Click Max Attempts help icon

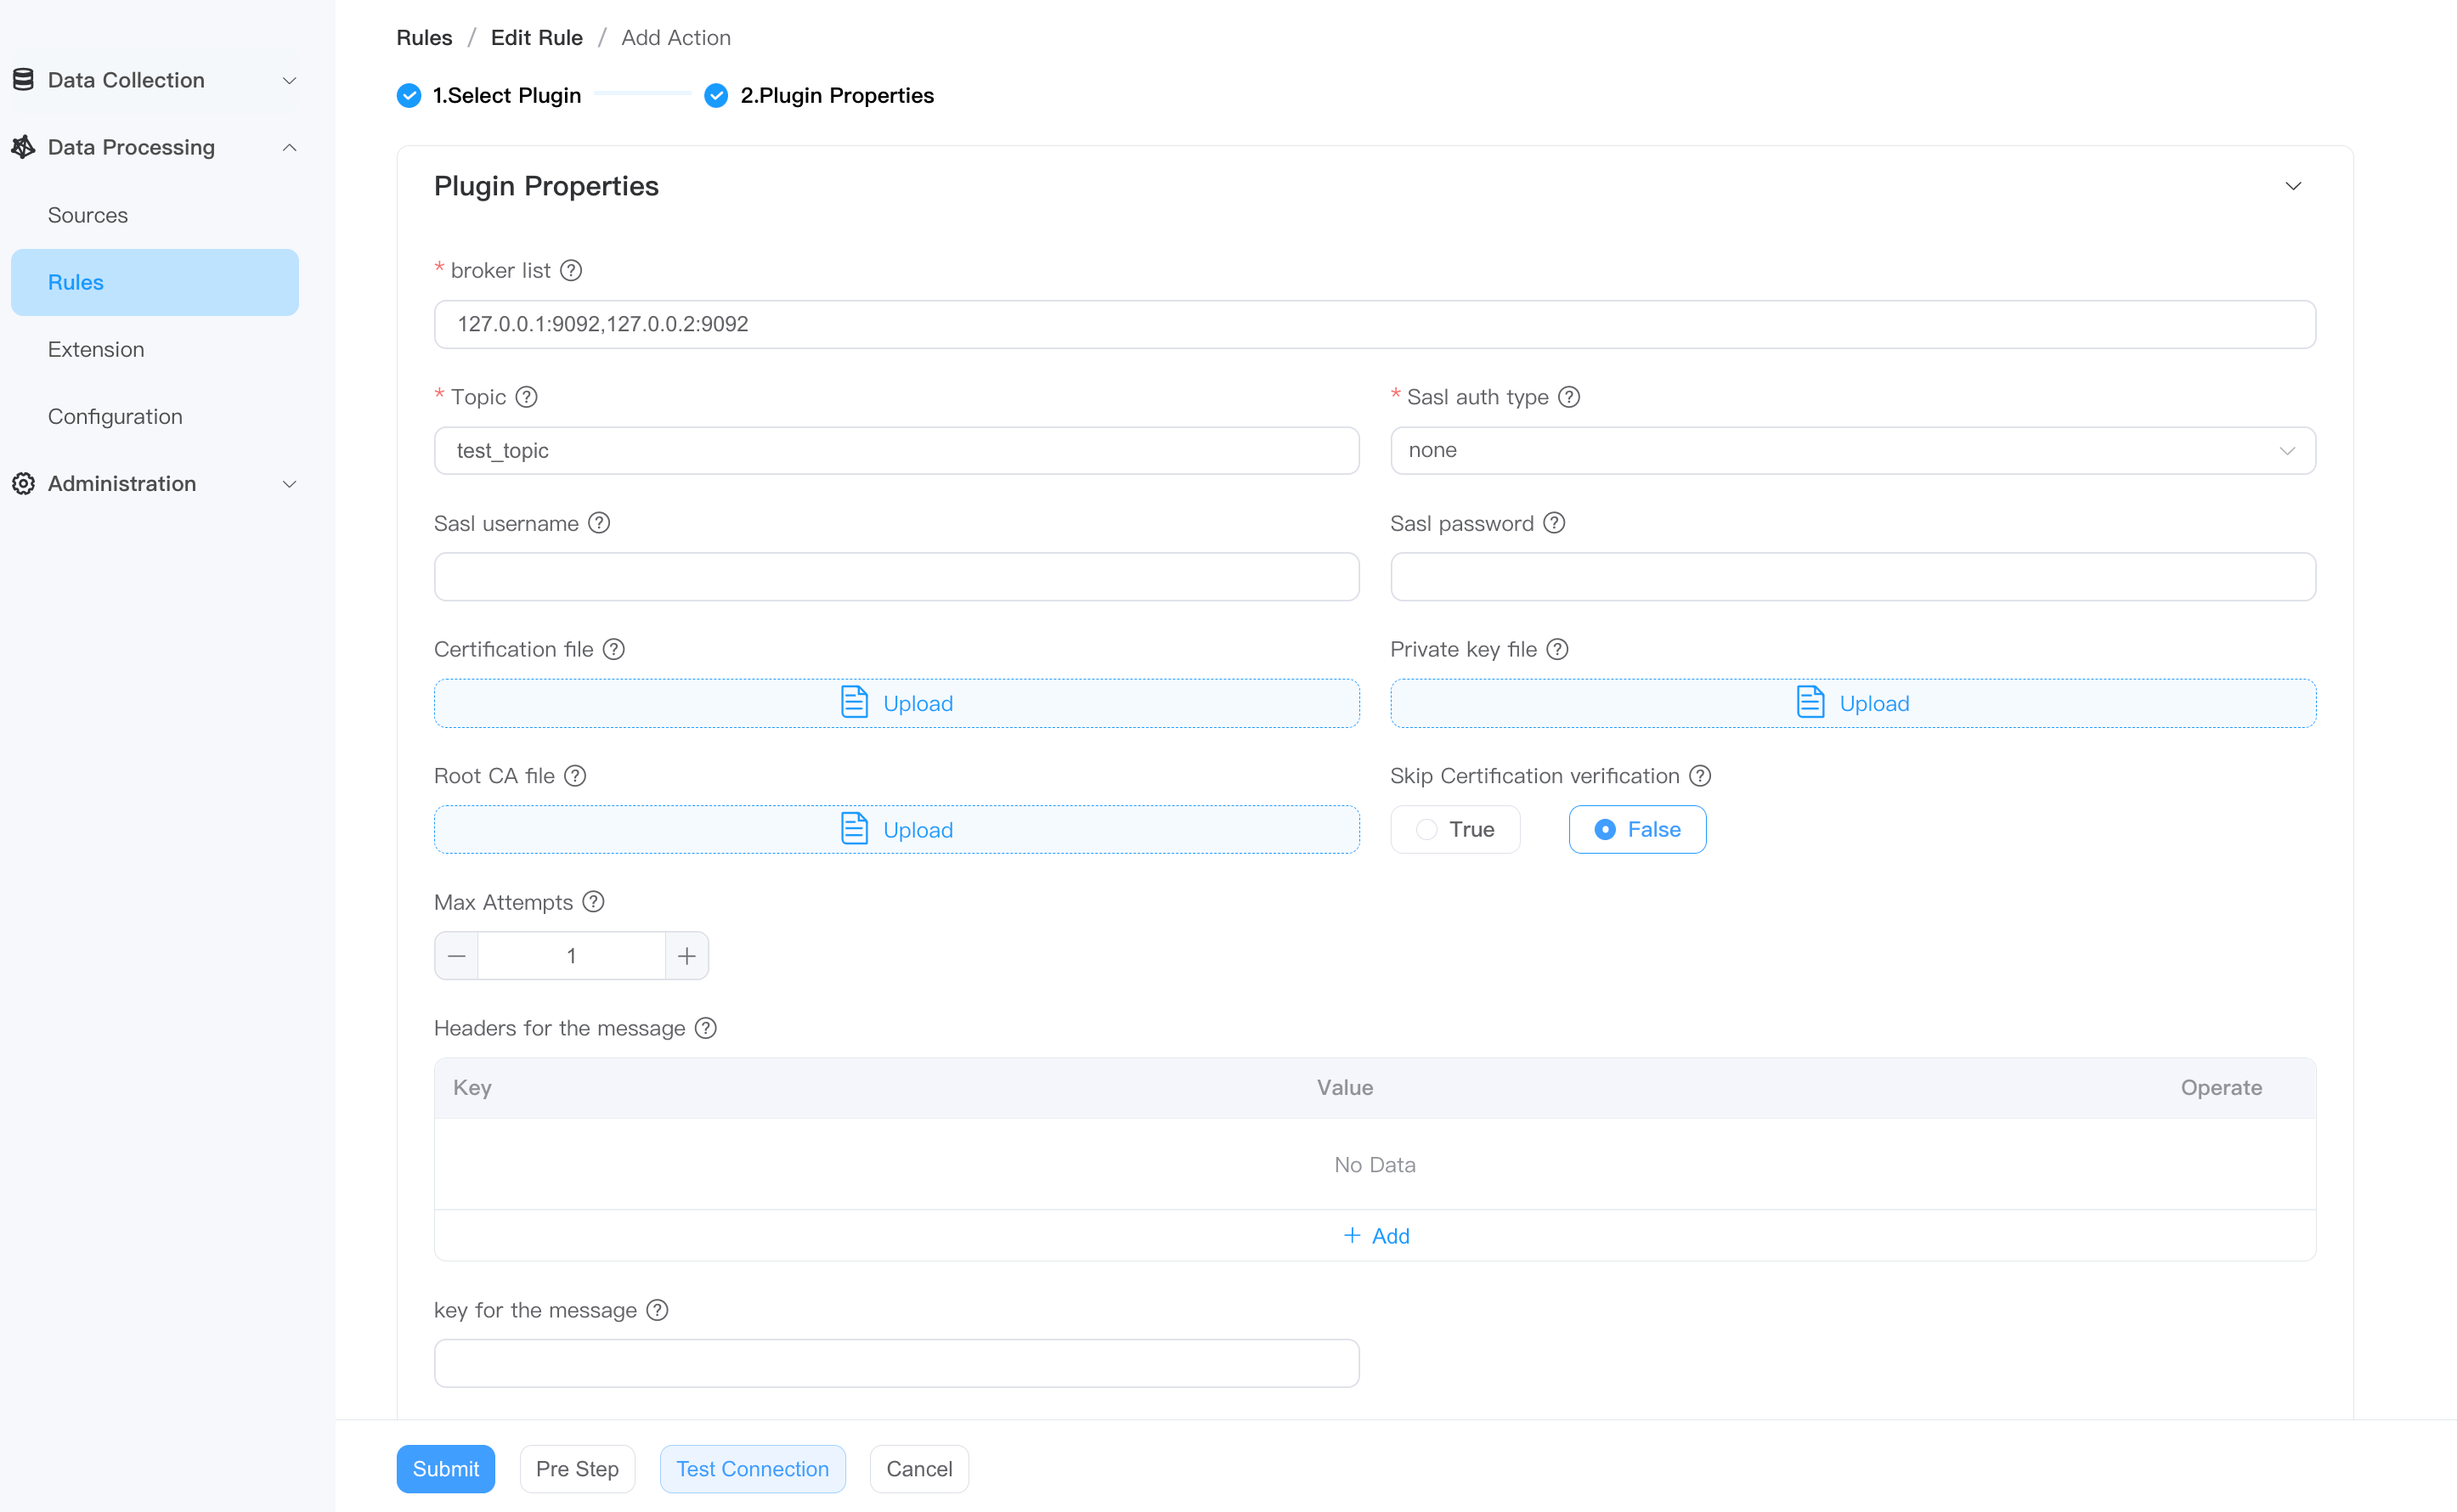point(593,902)
